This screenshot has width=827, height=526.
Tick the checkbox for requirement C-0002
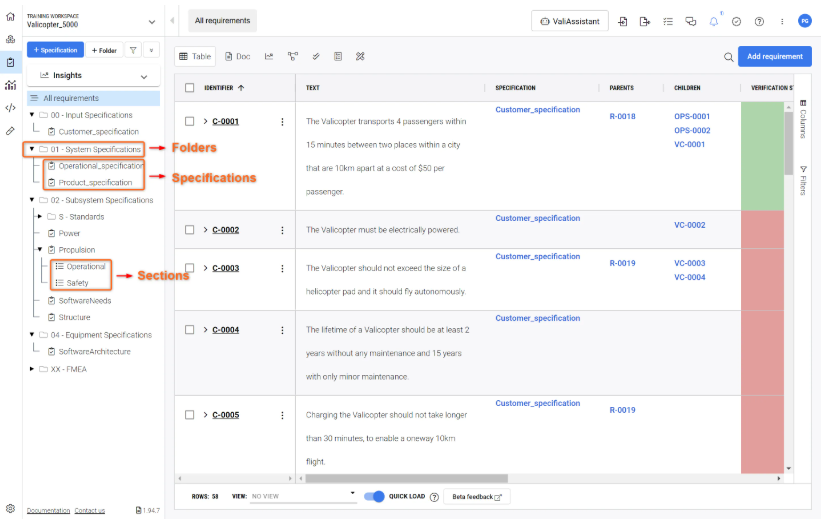point(190,230)
